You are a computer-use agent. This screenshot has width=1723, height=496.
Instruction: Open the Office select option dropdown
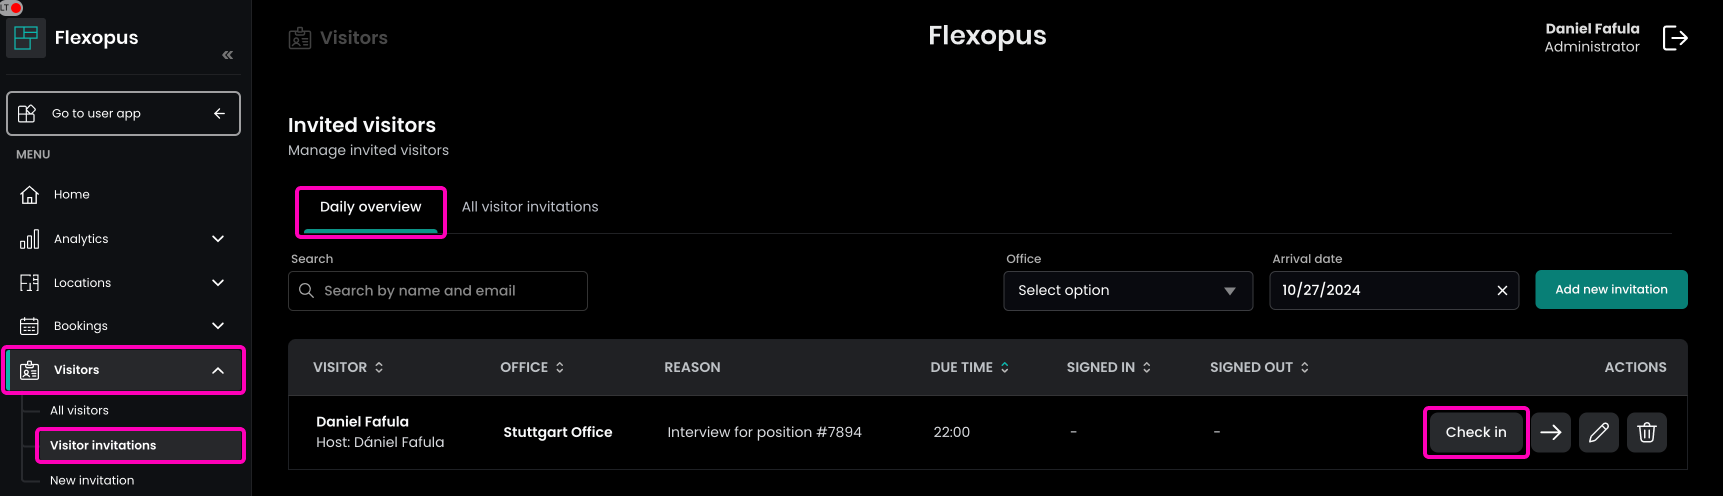point(1127,290)
